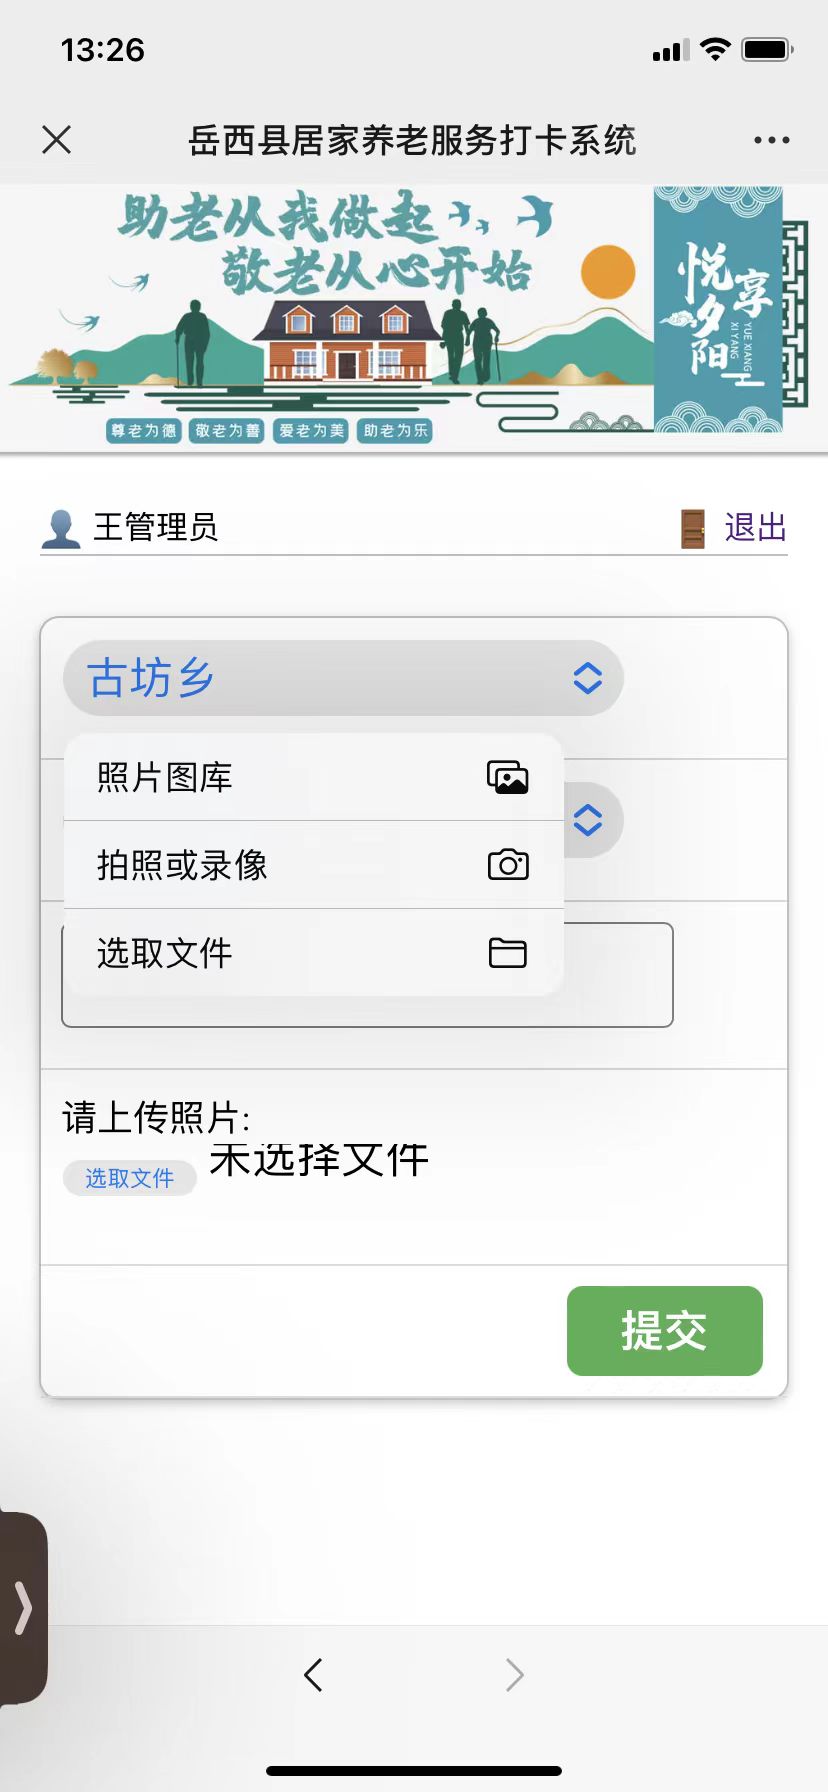828x1792 pixels.
Task: Click the 王管理员 user avatar icon
Action: pyautogui.click(x=61, y=528)
